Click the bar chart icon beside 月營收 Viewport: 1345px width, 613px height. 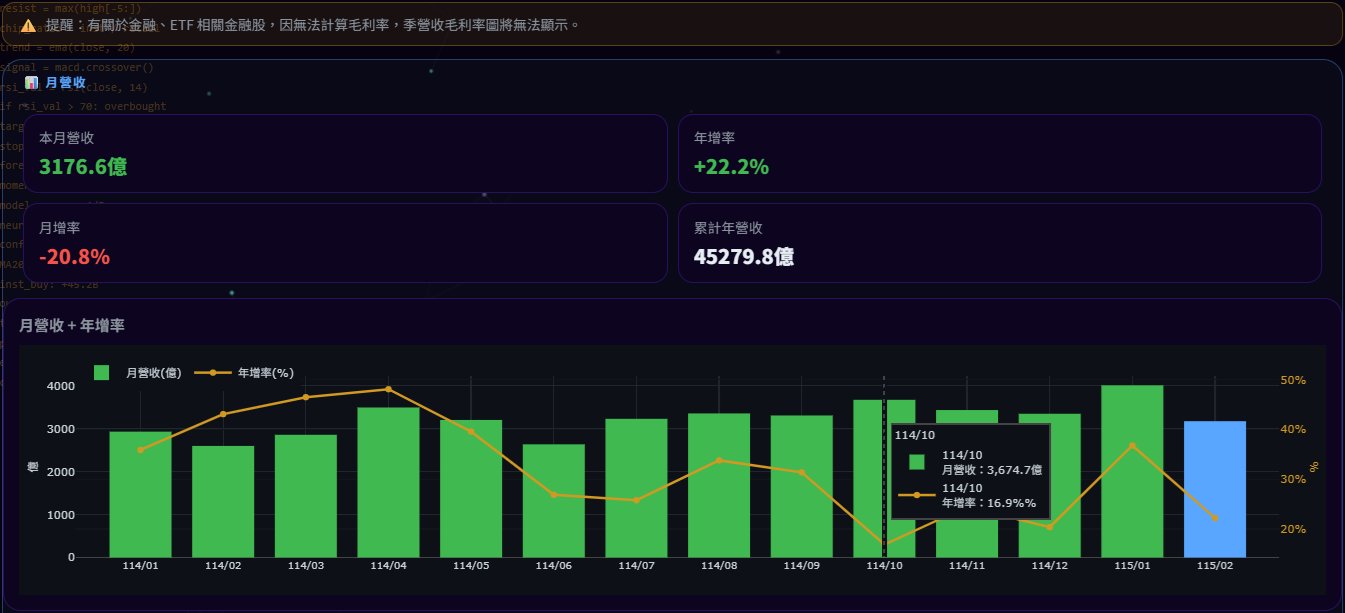[31, 83]
